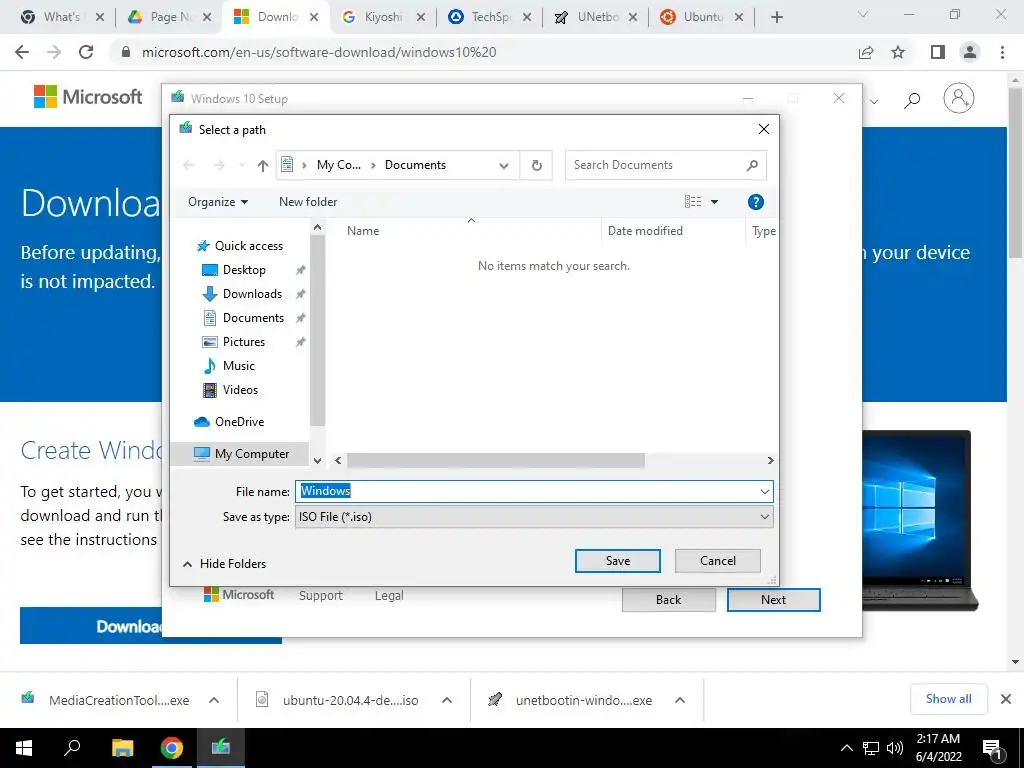Click Show all downloads
1024x768 pixels.
click(948, 699)
